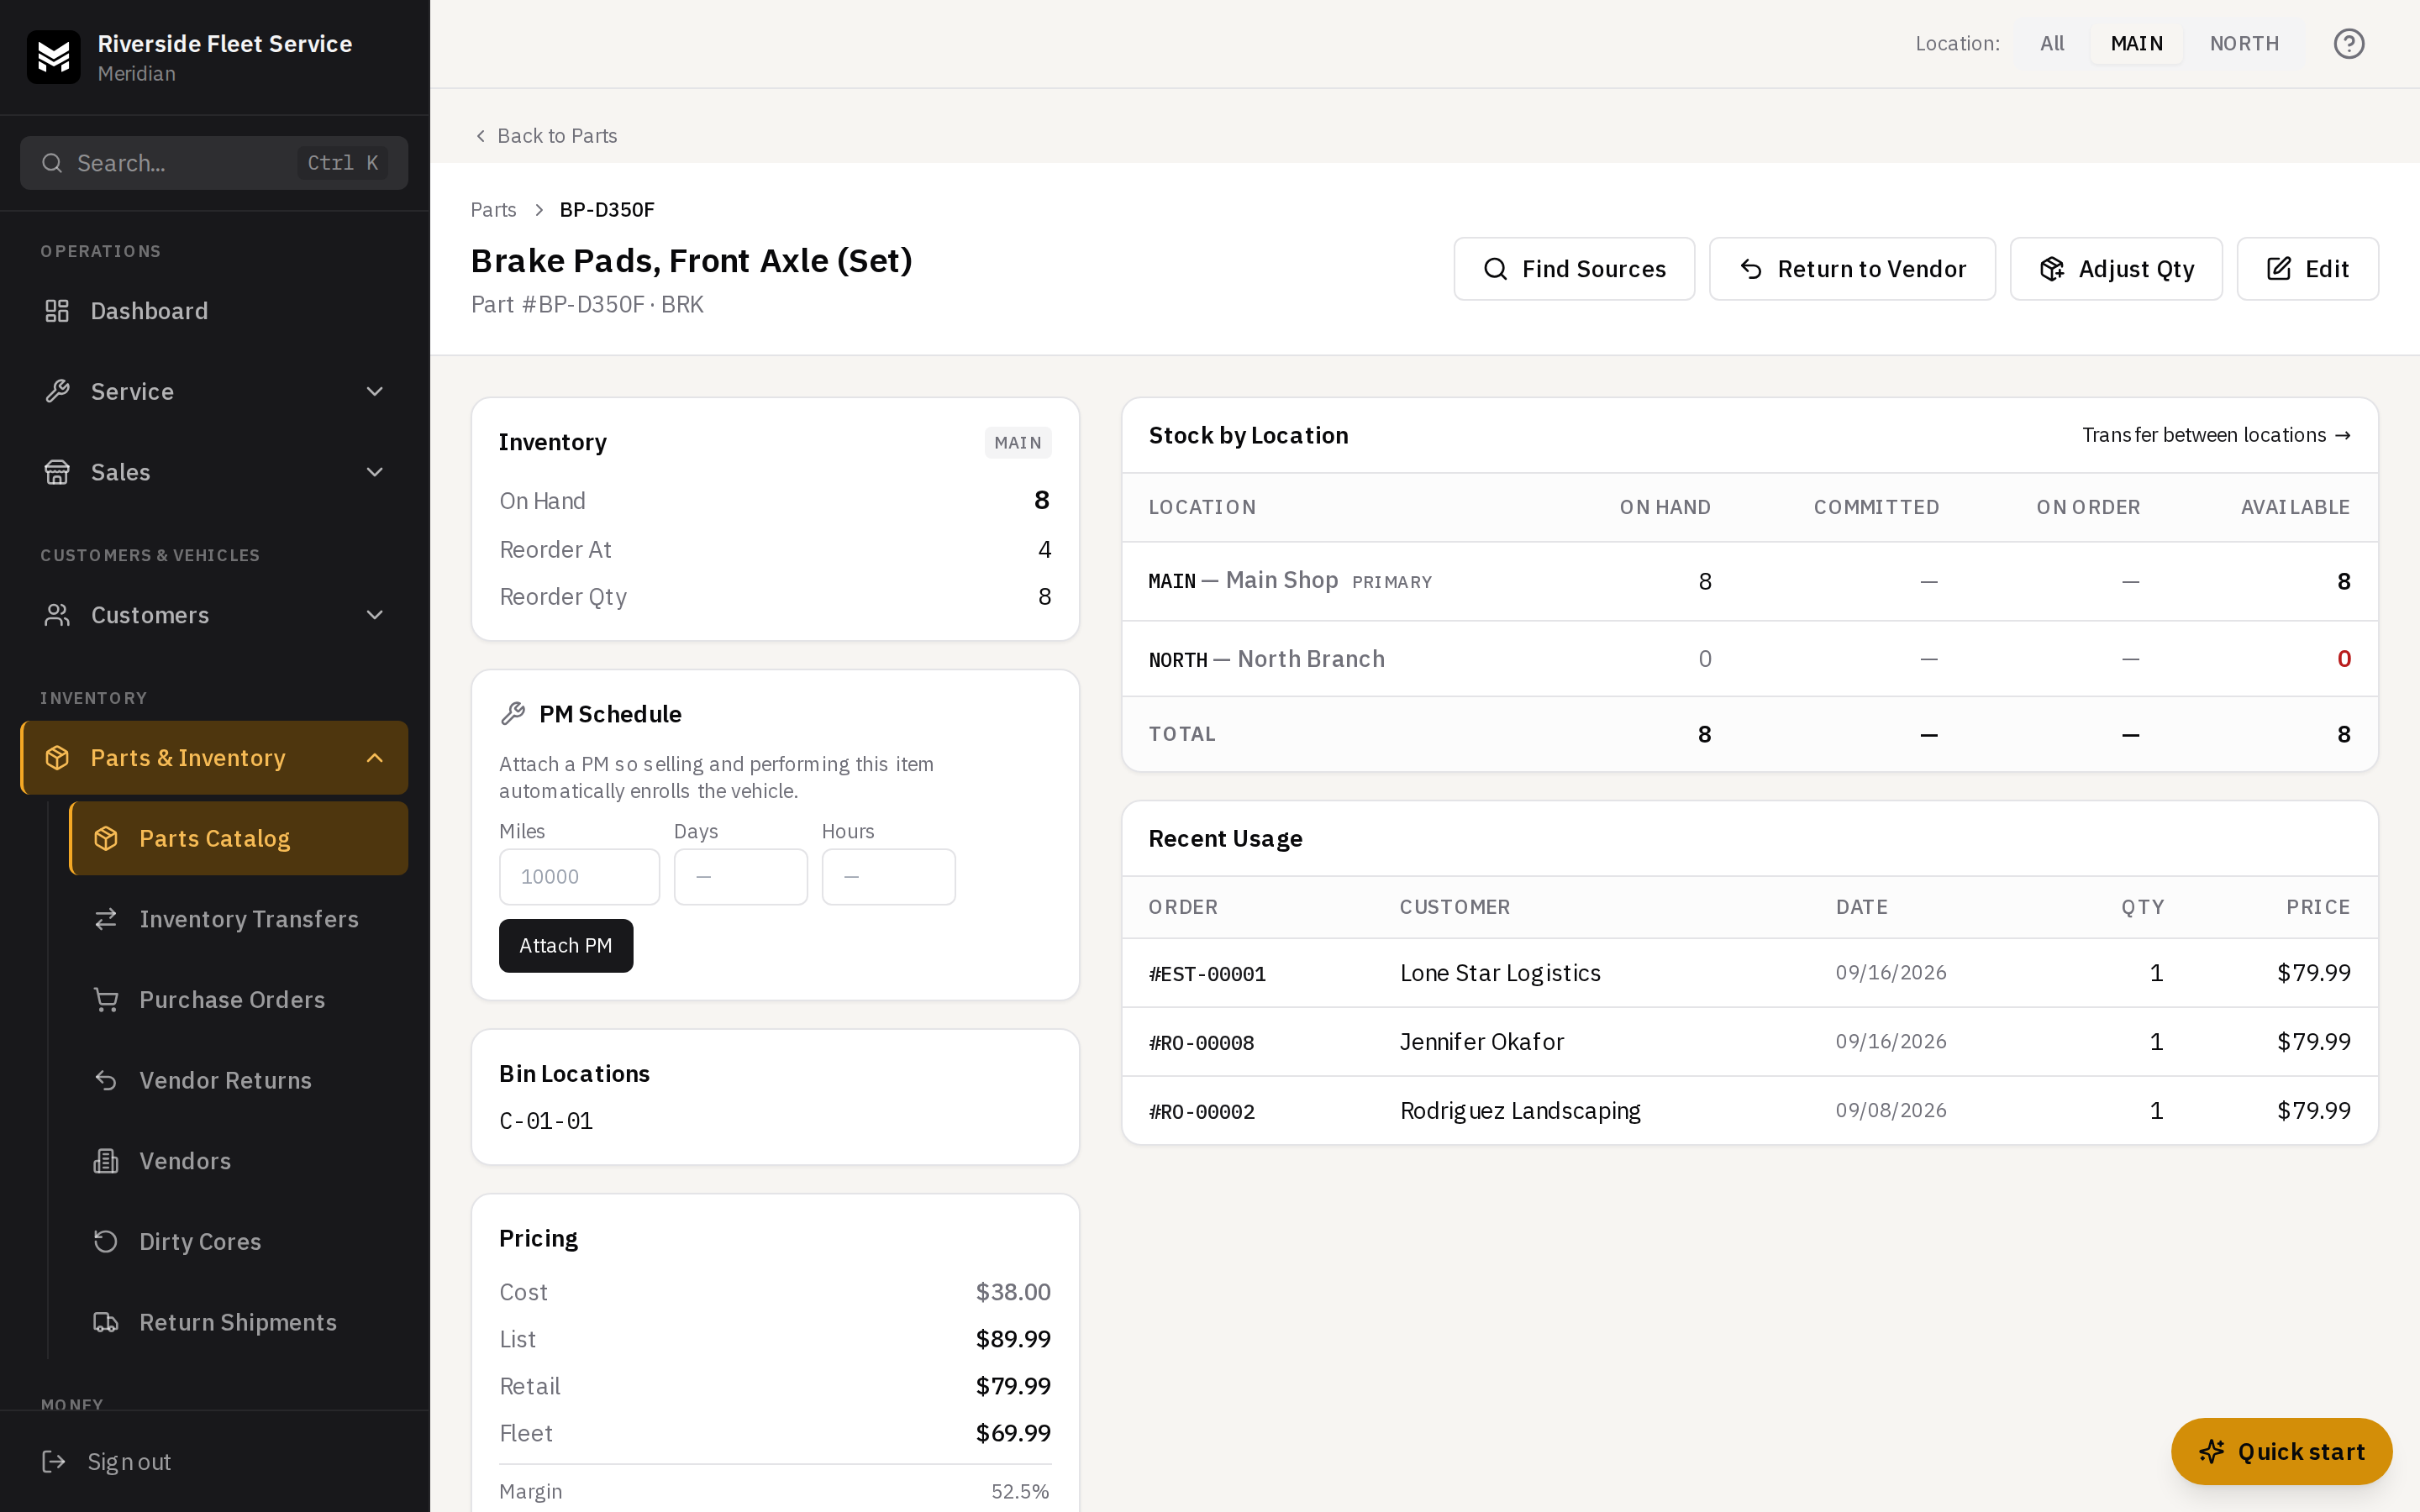Collapse the Parts & Inventory section chevron
Image resolution: width=2420 pixels, height=1512 pixels.
[375, 758]
